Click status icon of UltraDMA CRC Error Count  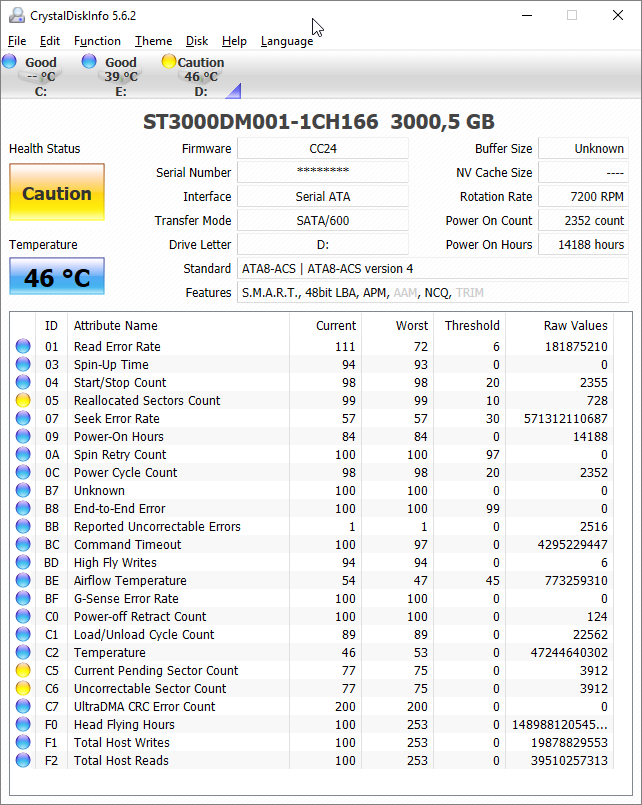23,706
